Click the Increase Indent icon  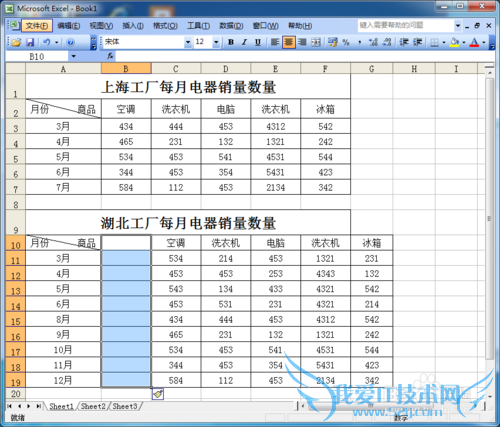coord(418,42)
